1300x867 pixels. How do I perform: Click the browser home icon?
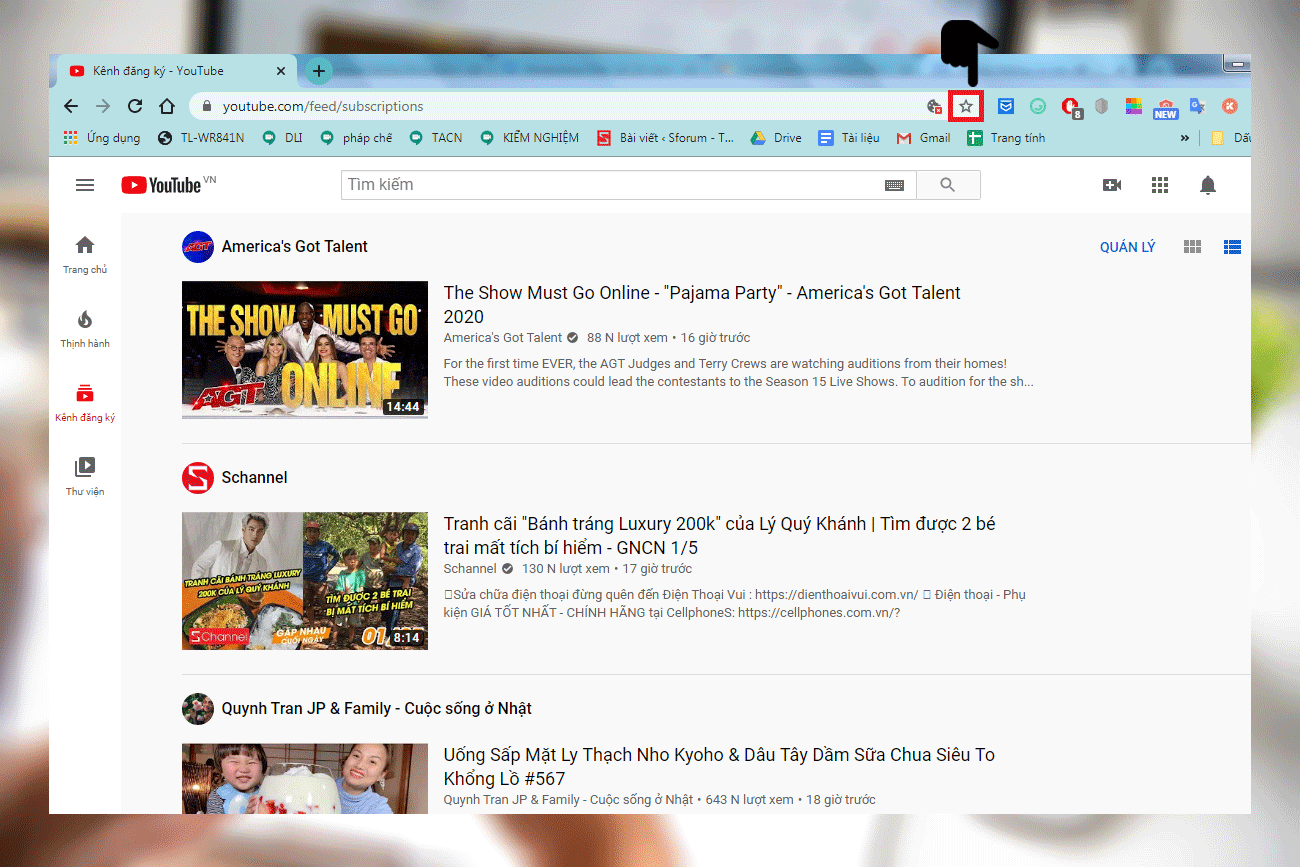tap(168, 106)
